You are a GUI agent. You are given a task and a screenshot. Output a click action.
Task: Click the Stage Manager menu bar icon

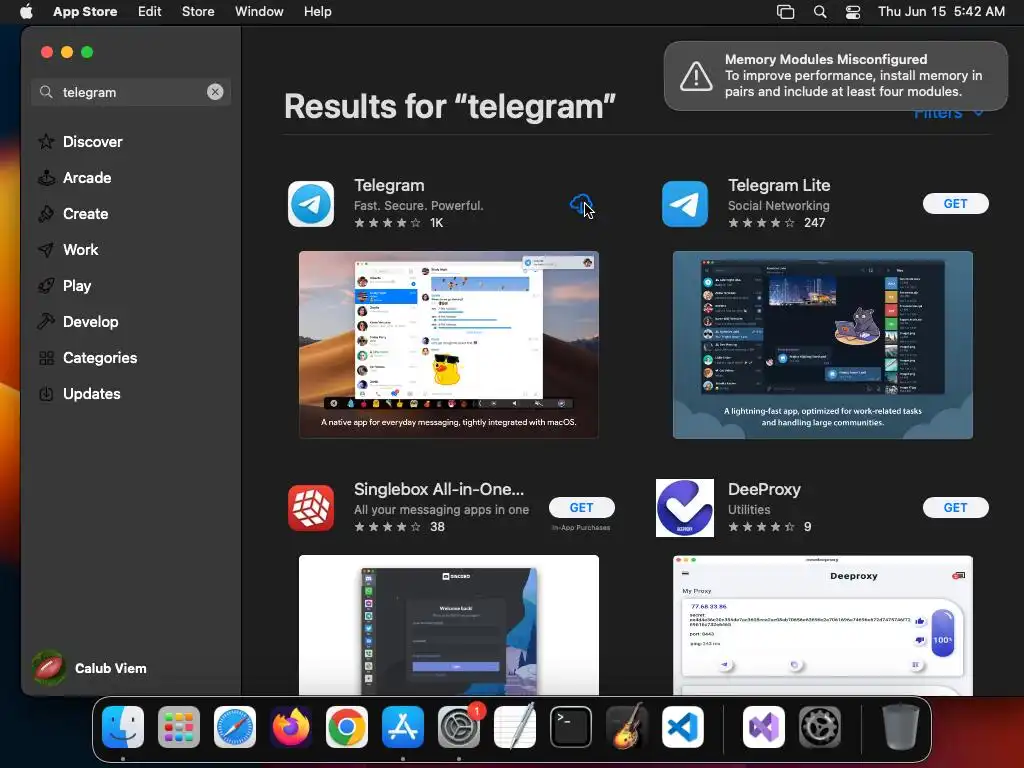[785, 12]
